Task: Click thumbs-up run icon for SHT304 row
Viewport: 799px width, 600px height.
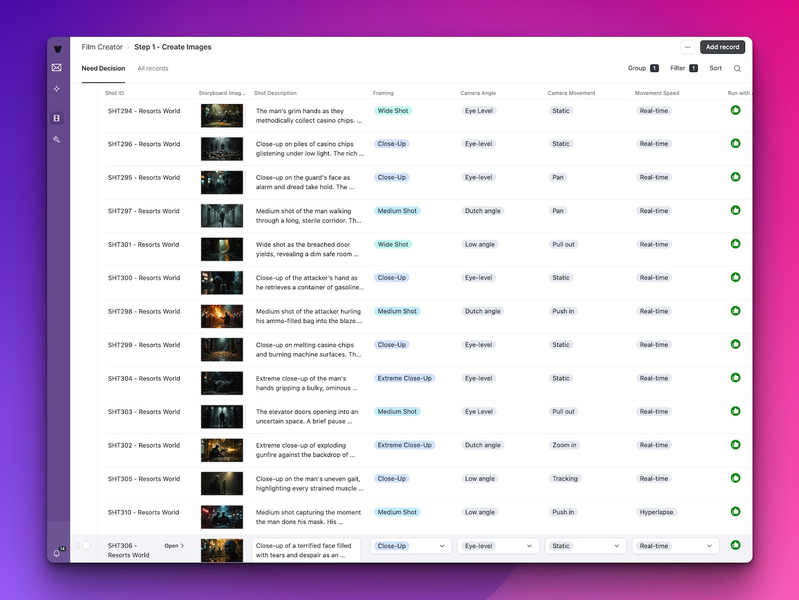Action: pos(735,378)
